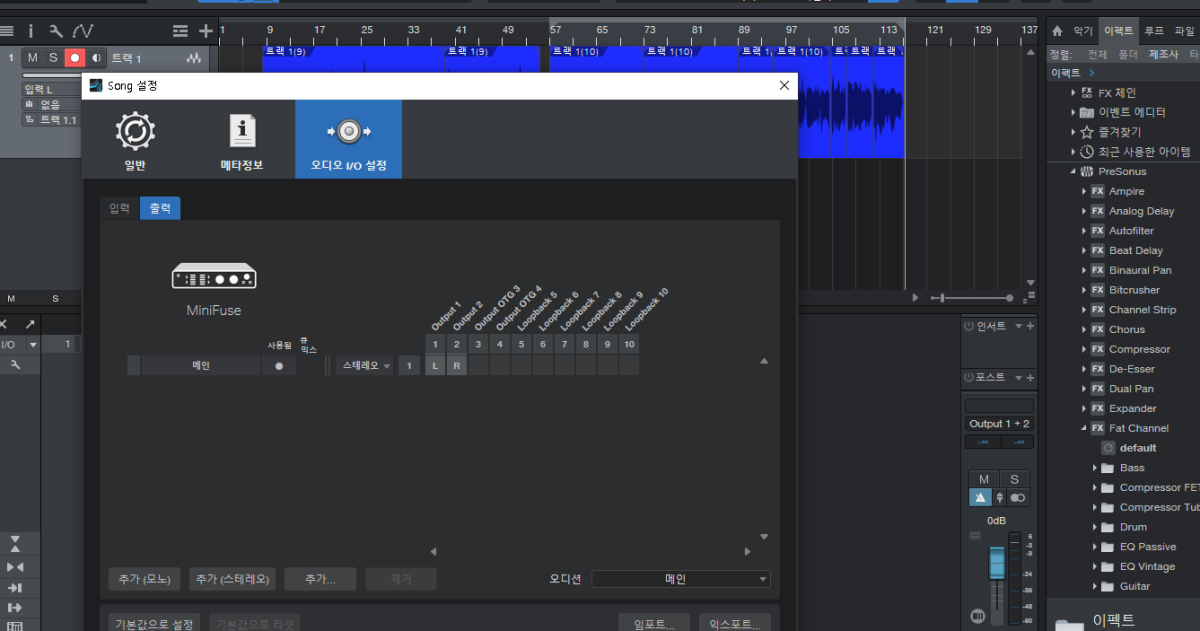
Task: Open the 스테레오 channel format dropdown
Action: tap(364, 366)
